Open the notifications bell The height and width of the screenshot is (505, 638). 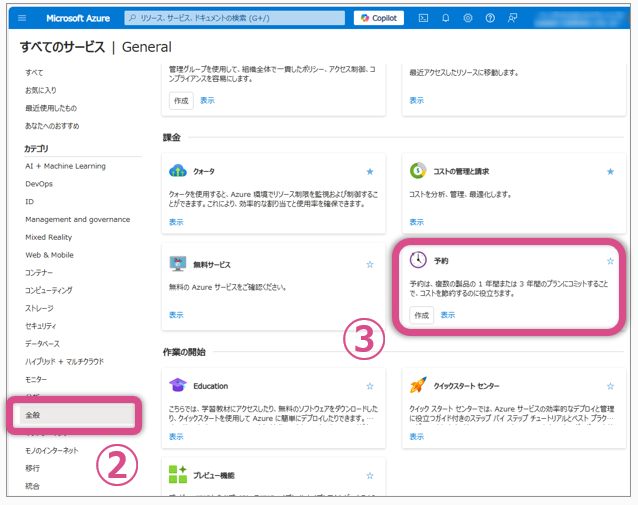[446, 18]
